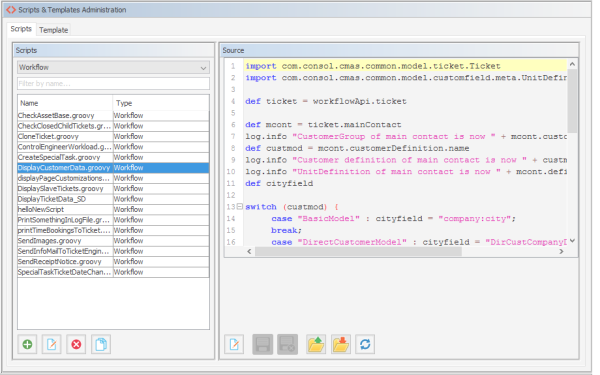Select the highlighted DisplayCustomerData.groovy row
This screenshot has height=375, width=600.
(113, 168)
